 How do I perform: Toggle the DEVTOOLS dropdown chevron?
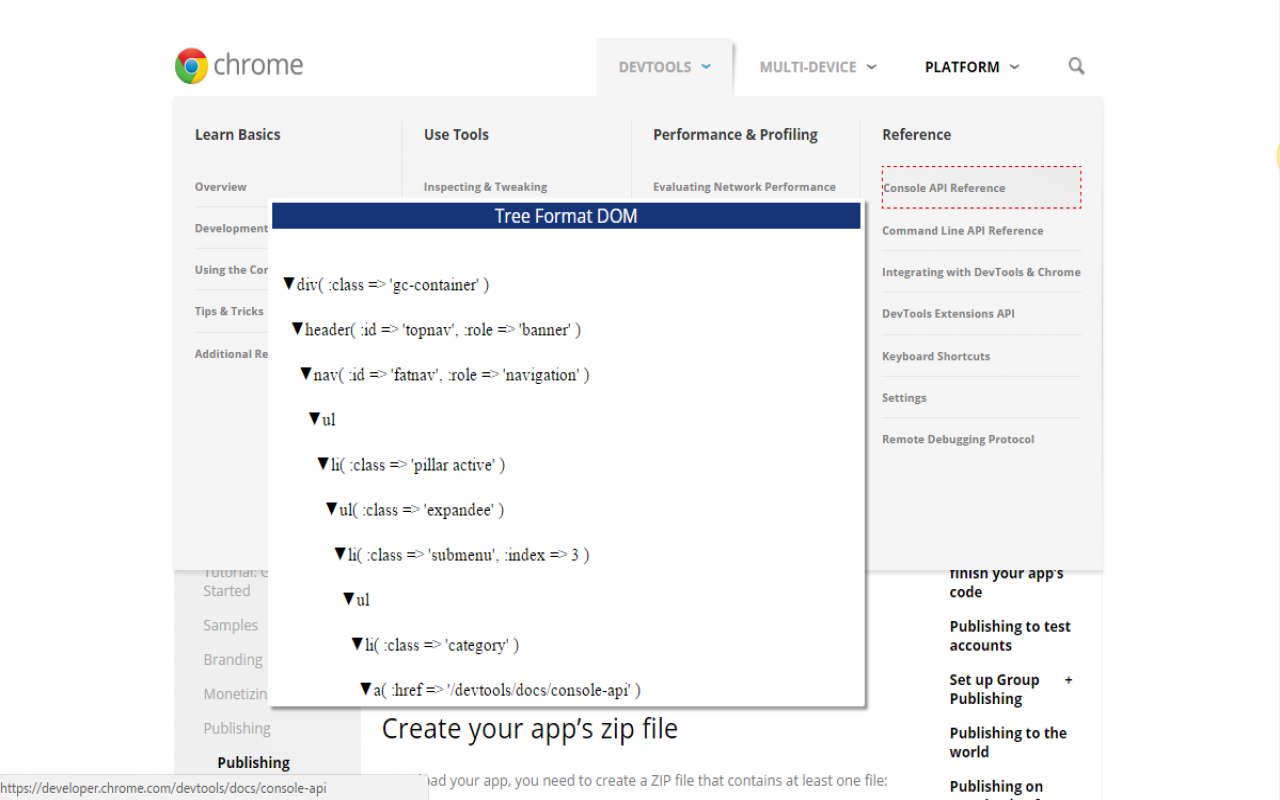706,67
